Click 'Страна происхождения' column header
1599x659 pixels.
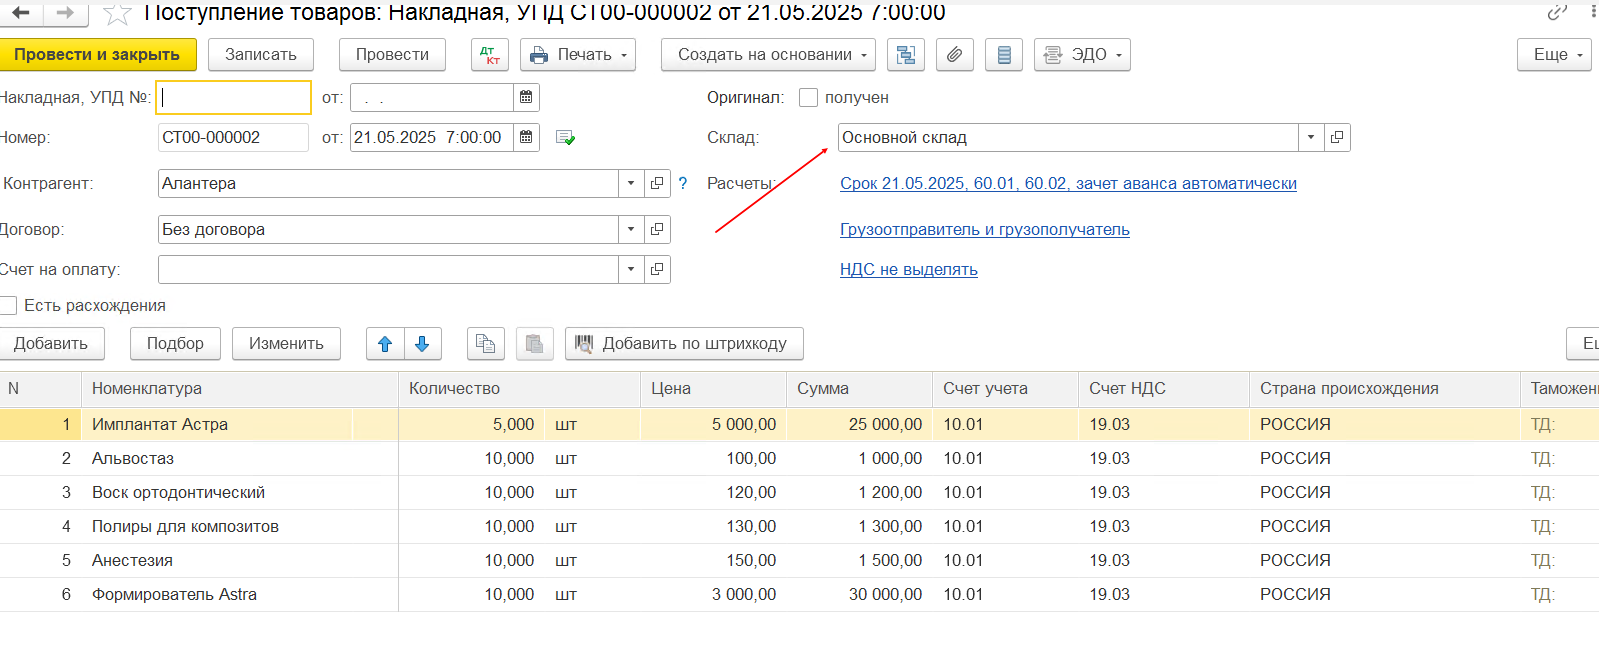[1384, 389]
